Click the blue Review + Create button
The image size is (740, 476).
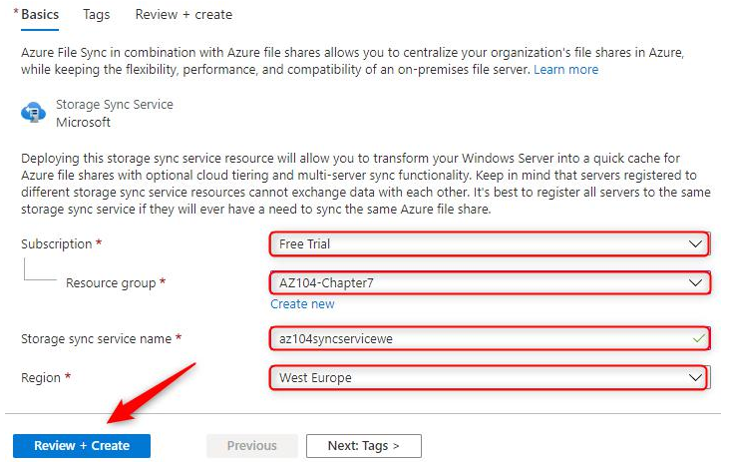click(82, 446)
